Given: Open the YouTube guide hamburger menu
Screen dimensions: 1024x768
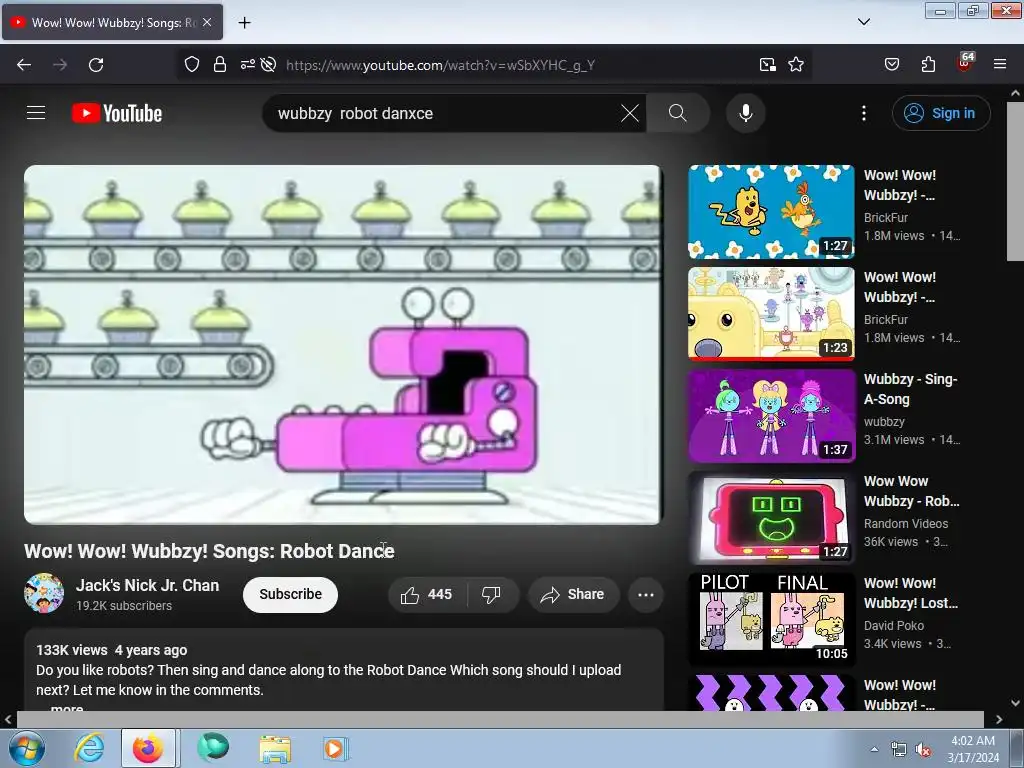Looking at the screenshot, I should (x=36, y=113).
